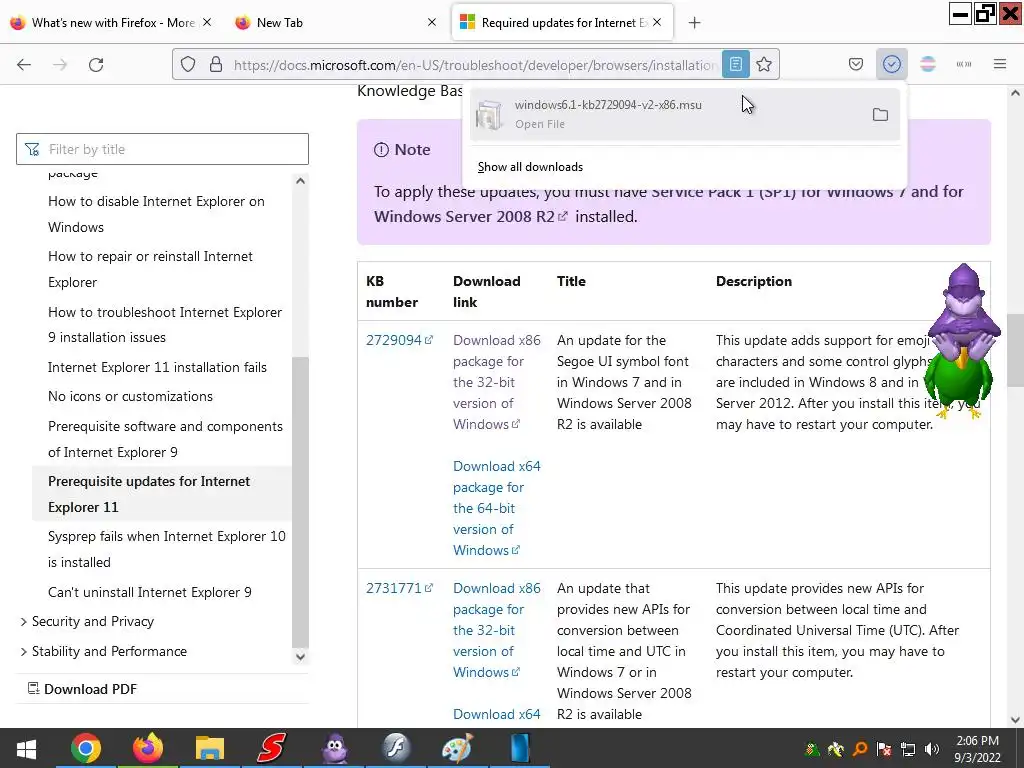Open the Windows Start menu
This screenshot has width=1024, height=768.
click(26, 748)
